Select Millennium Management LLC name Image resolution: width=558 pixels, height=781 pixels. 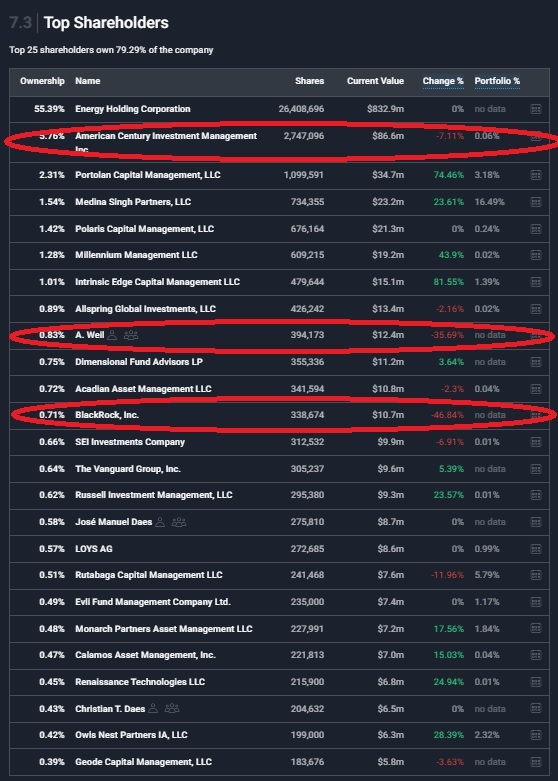point(137,255)
